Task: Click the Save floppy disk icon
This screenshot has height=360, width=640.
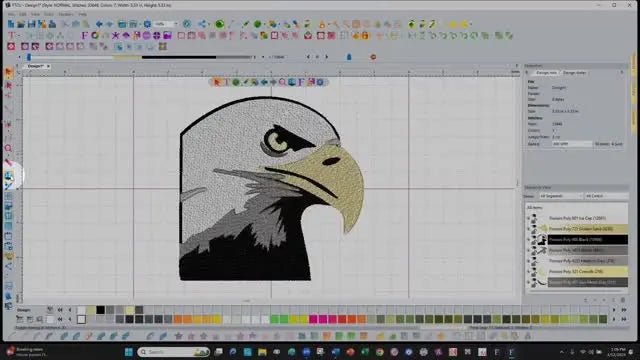Action: tap(31, 24)
